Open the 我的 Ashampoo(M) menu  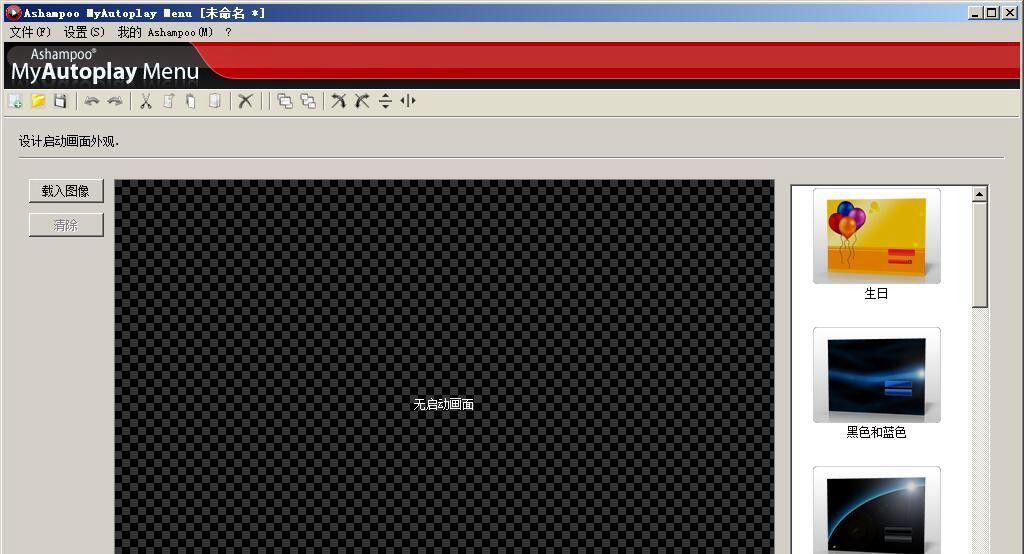click(165, 32)
